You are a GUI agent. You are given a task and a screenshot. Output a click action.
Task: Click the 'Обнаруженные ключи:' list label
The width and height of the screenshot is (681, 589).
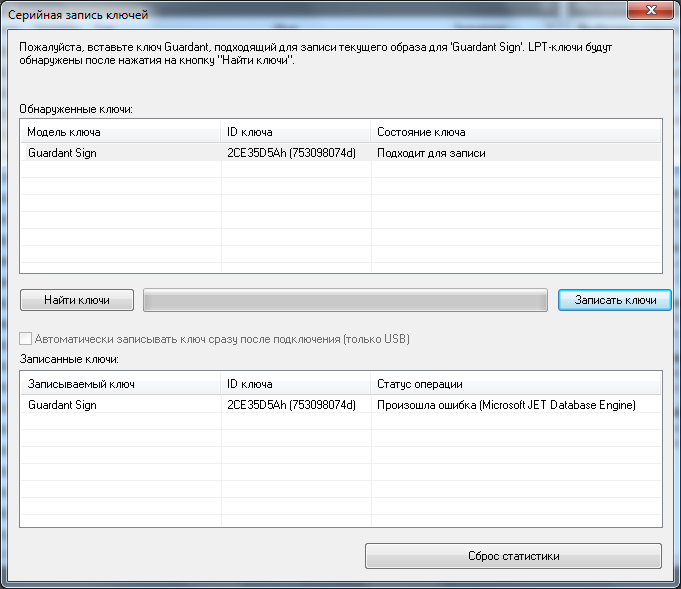coord(75,108)
